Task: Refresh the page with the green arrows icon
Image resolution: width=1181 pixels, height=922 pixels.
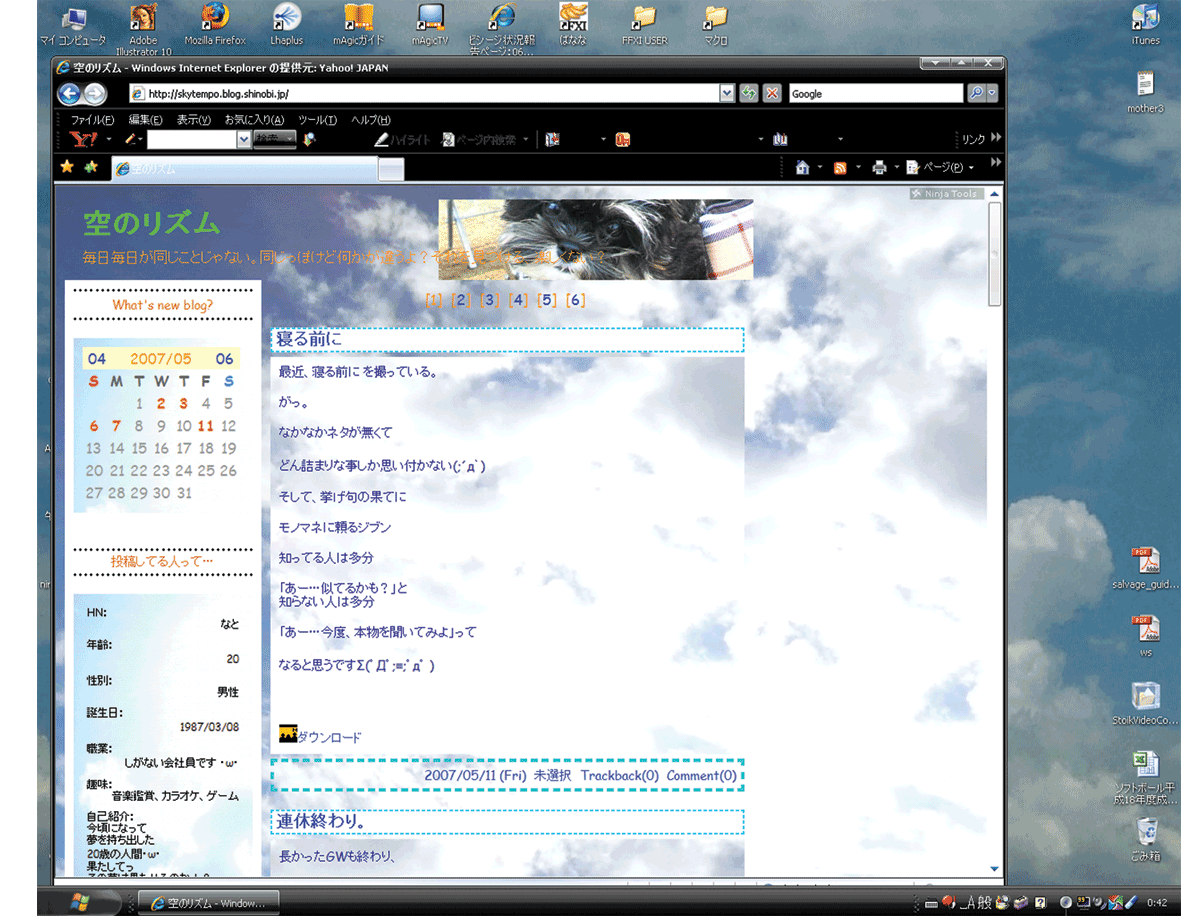Action: coord(749,93)
